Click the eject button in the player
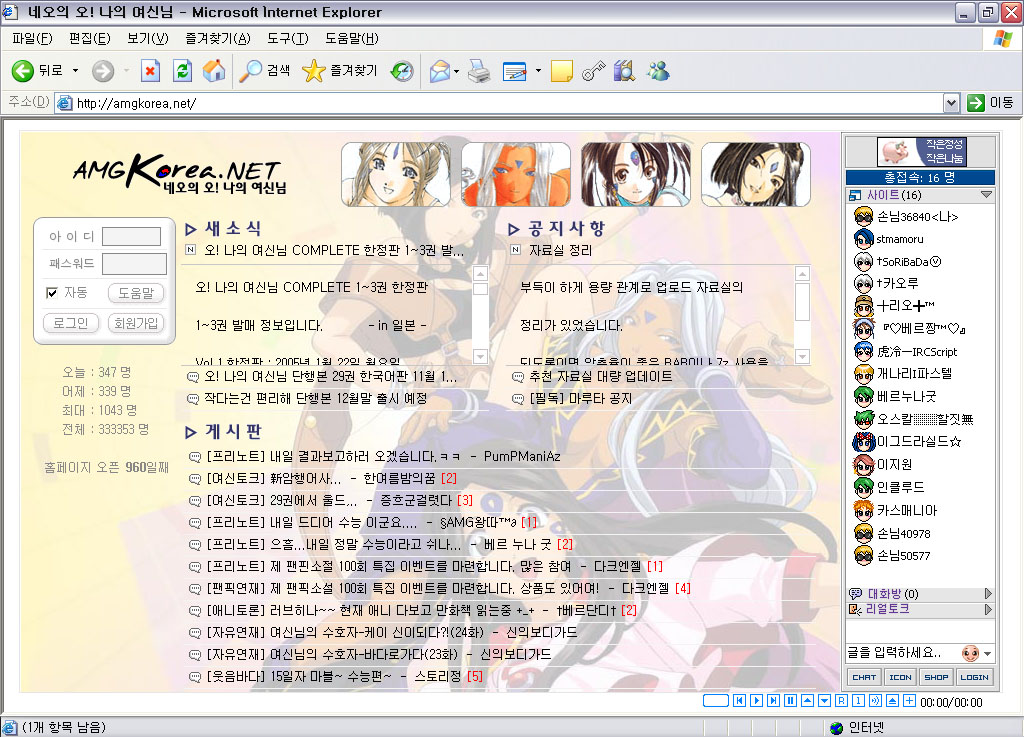The width and height of the screenshot is (1024, 737). 892,700
